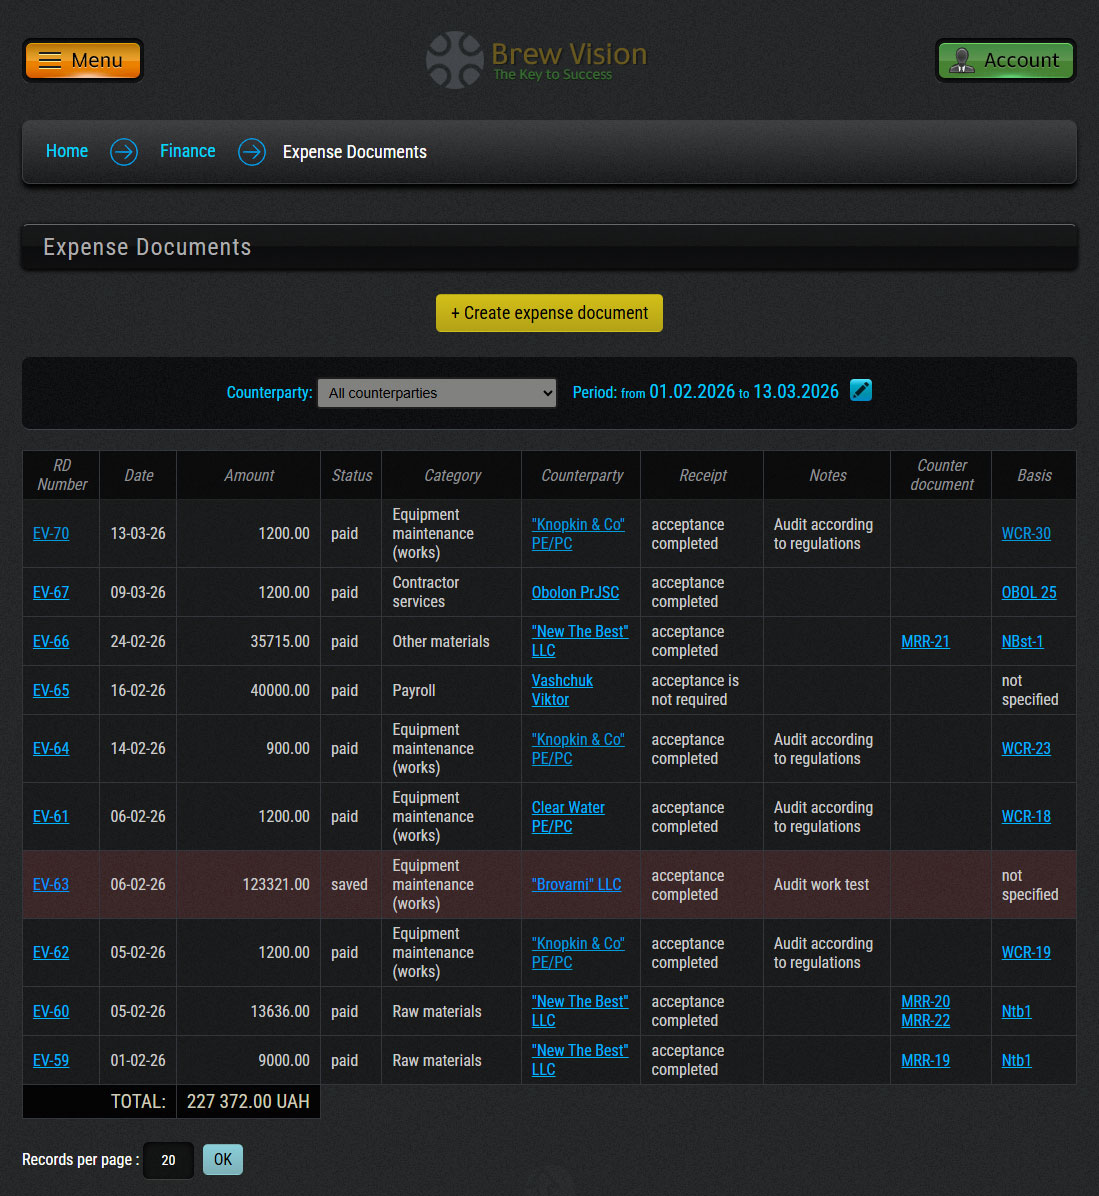
Task: Open counterparty Obolon PrJSC
Action: click(575, 593)
